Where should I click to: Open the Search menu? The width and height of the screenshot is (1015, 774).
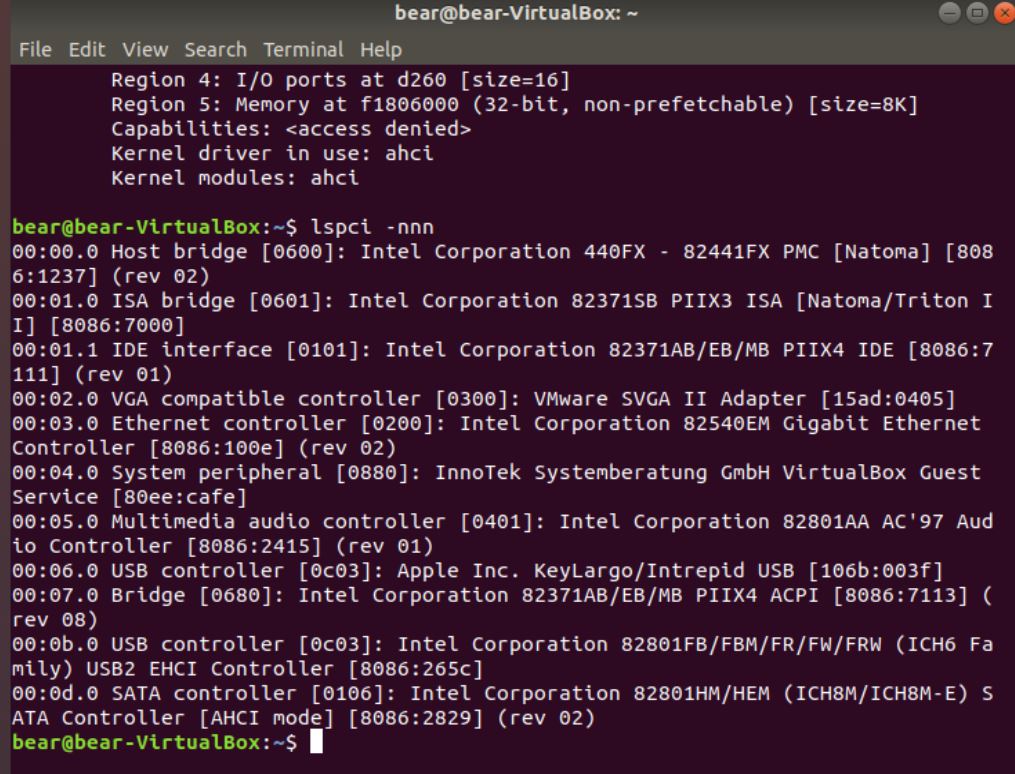(216, 50)
